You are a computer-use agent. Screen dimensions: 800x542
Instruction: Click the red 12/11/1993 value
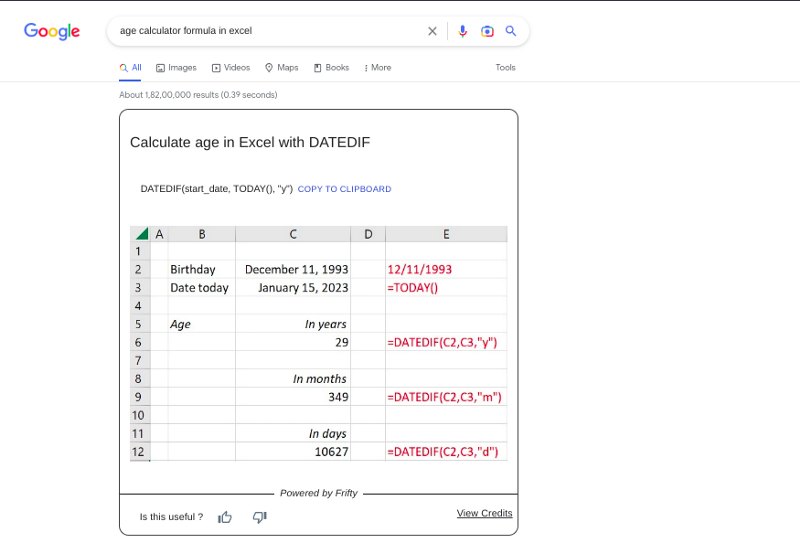point(419,269)
